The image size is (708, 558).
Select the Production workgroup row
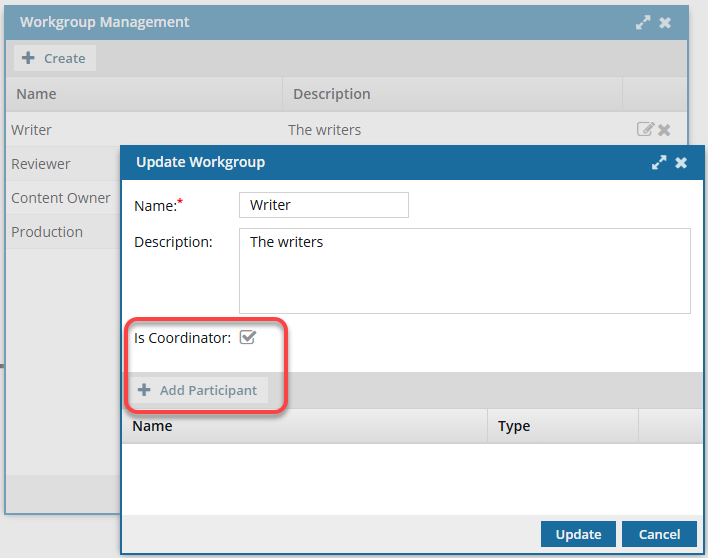[x=47, y=232]
